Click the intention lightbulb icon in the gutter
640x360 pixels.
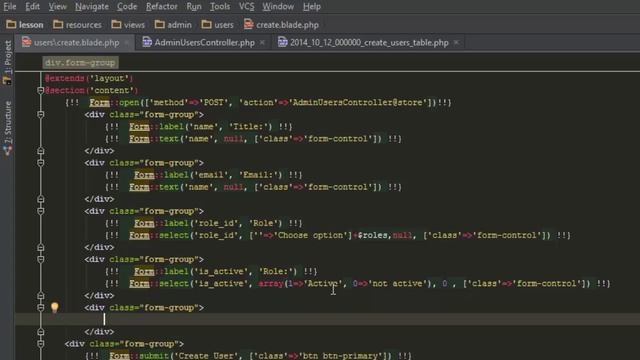click(x=54, y=307)
